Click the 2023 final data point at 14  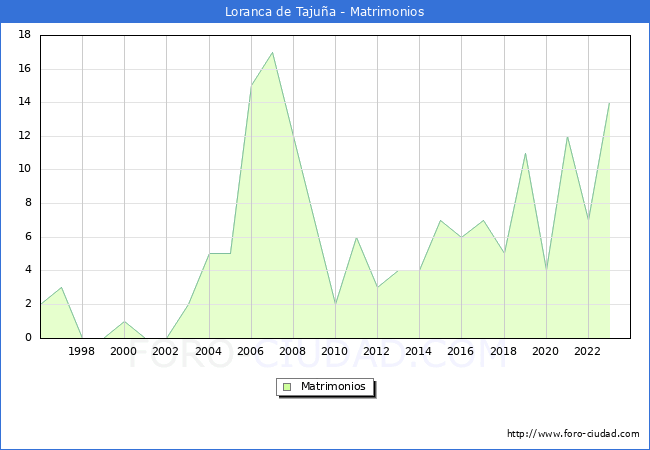tap(609, 103)
